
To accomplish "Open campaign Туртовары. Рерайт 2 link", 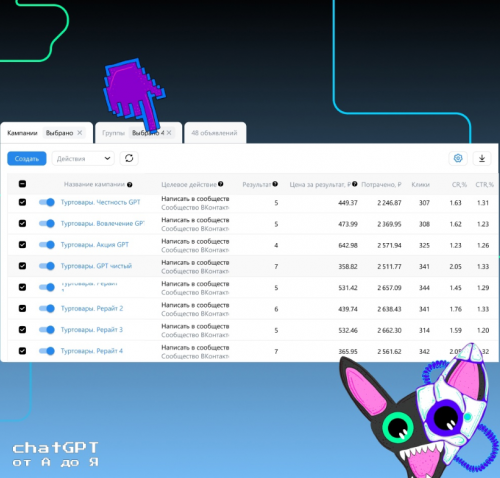I will point(92,309).
